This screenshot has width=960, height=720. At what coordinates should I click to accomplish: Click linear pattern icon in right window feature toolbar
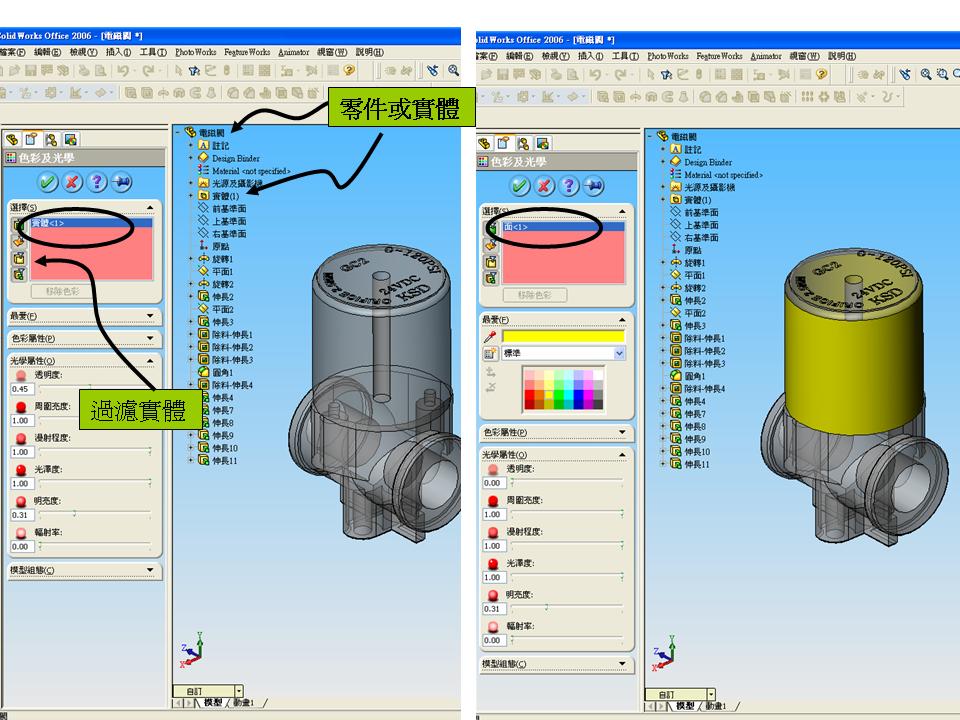[x=808, y=96]
